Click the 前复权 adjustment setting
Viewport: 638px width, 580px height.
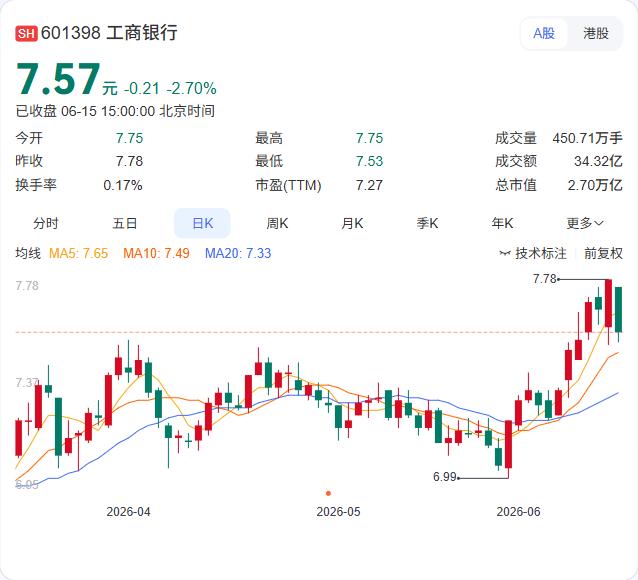click(603, 253)
